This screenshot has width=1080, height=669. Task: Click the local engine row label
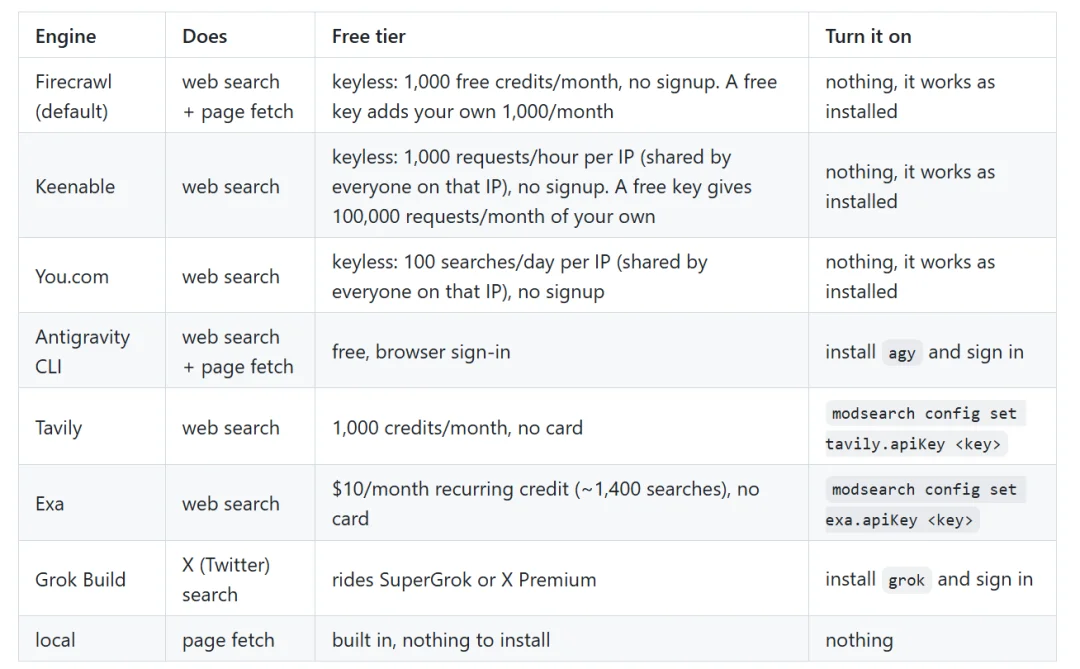click(x=55, y=640)
